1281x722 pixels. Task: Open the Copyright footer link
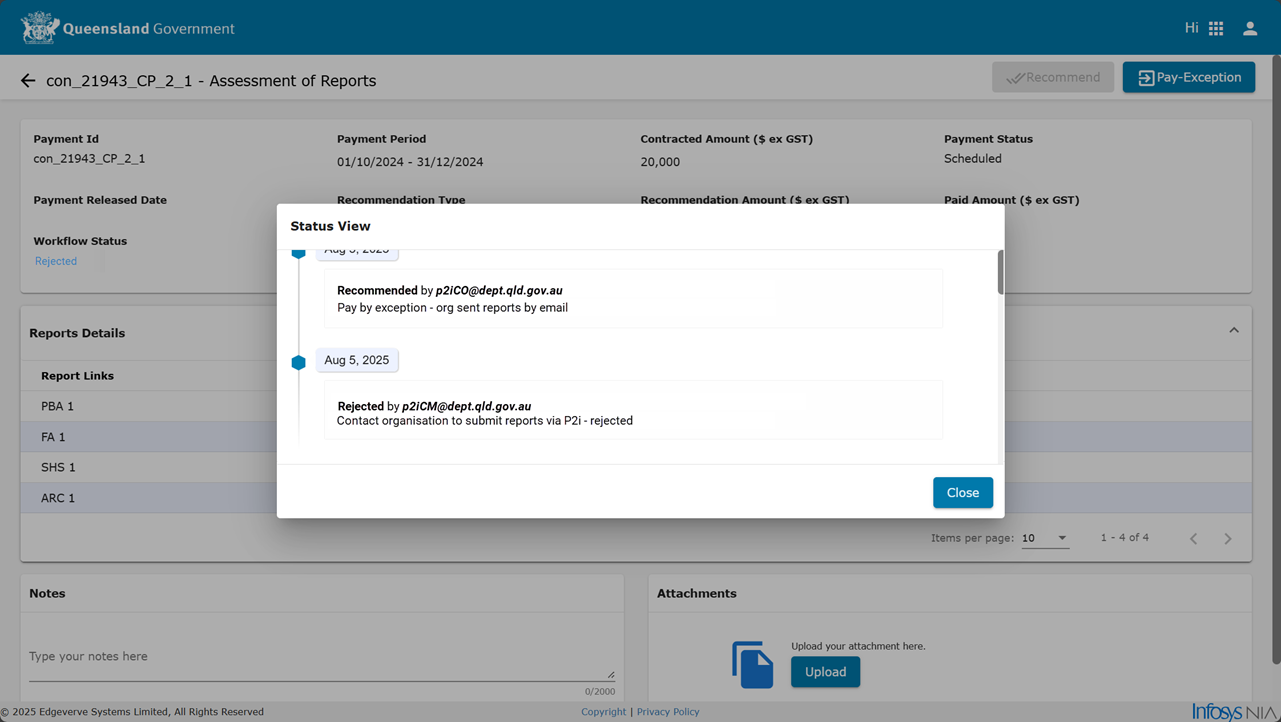pyautogui.click(x=603, y=712)
